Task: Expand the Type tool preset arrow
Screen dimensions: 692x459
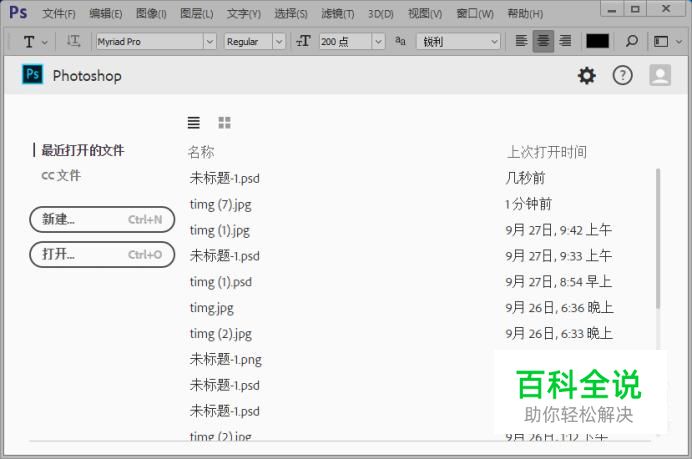Action: (x=45, y=43)
